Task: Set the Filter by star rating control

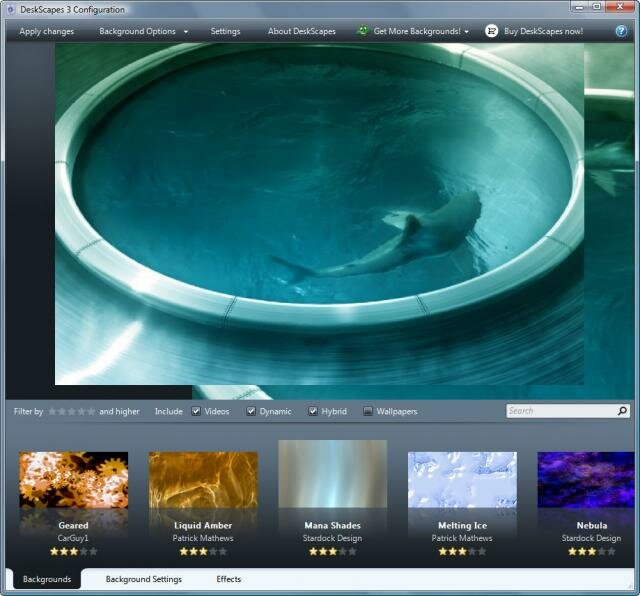Action: (72, 411)
